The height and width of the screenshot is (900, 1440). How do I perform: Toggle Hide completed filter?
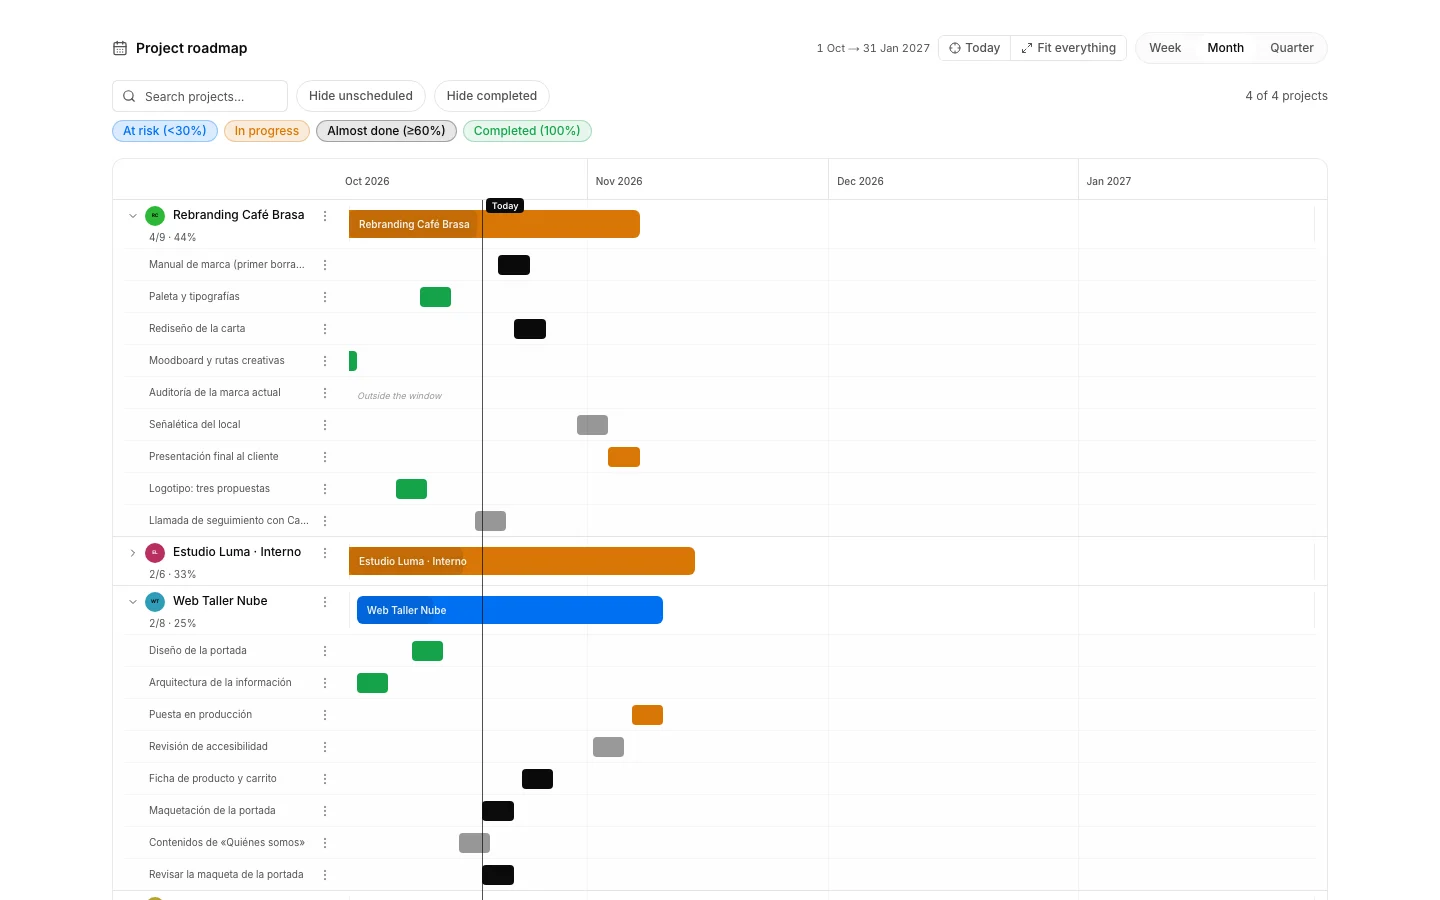pyautogui.click(x=492, y=96)
